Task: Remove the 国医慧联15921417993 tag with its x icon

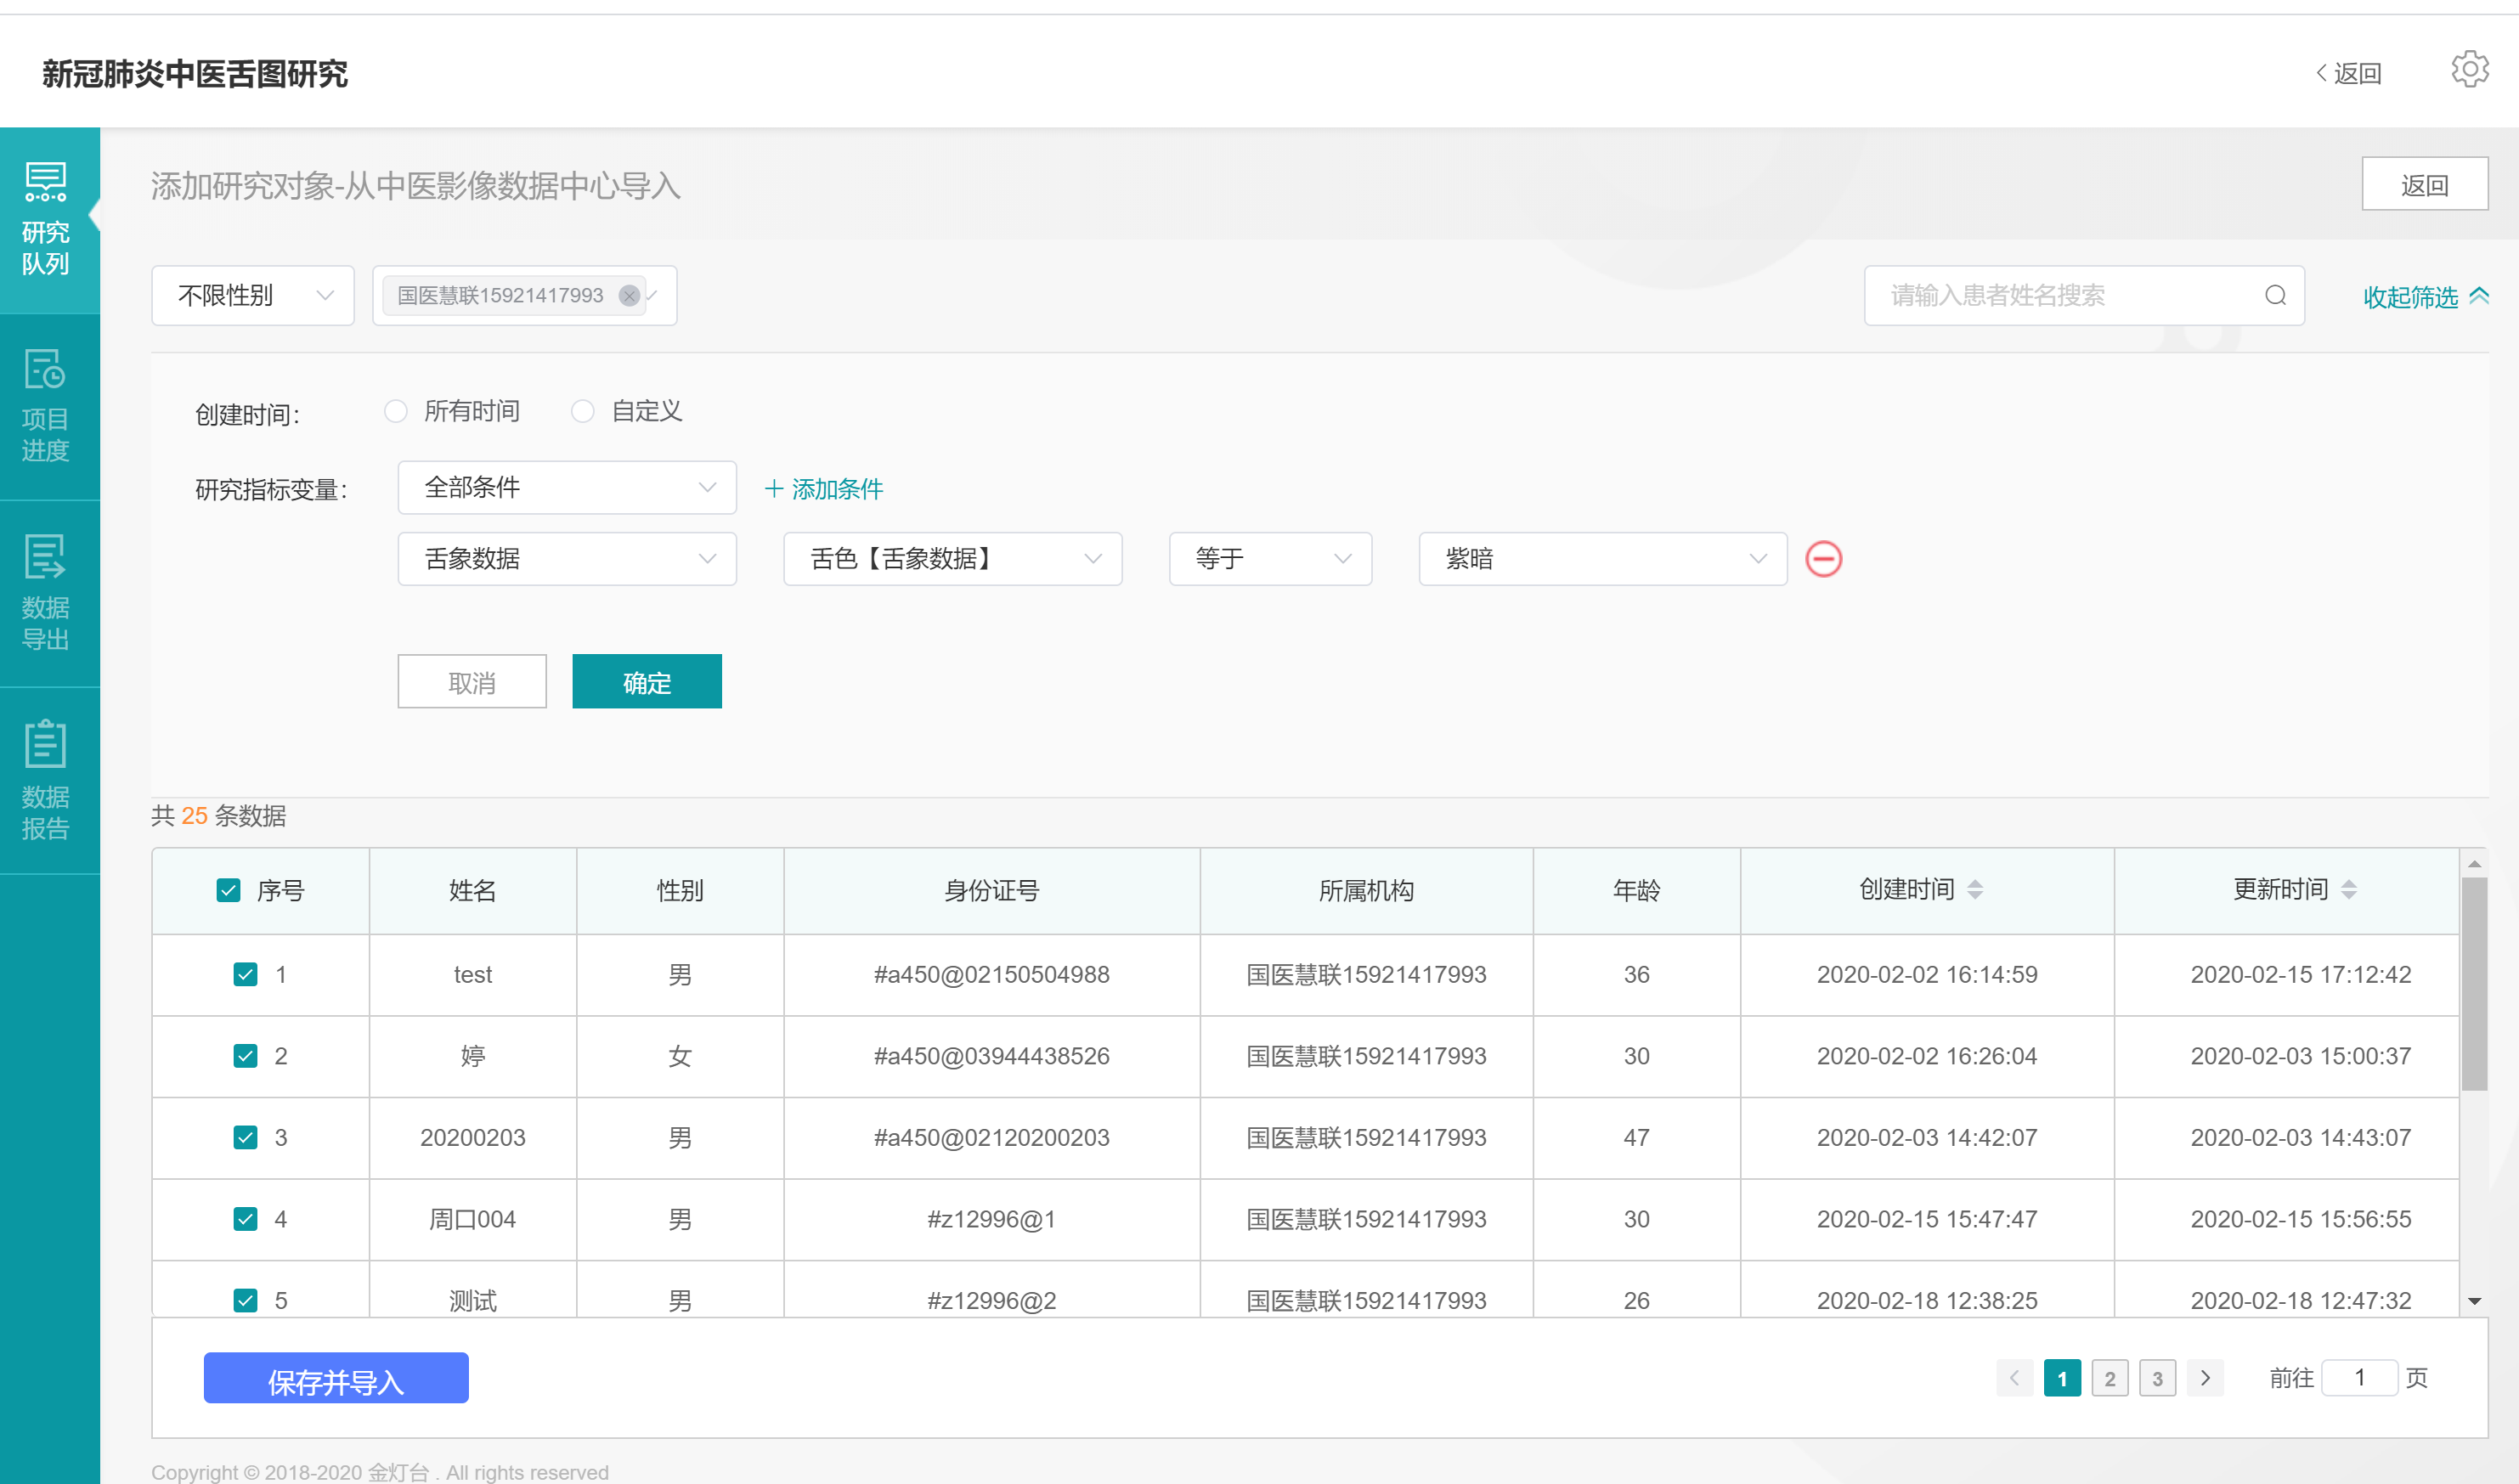Action: coord(629,296)
